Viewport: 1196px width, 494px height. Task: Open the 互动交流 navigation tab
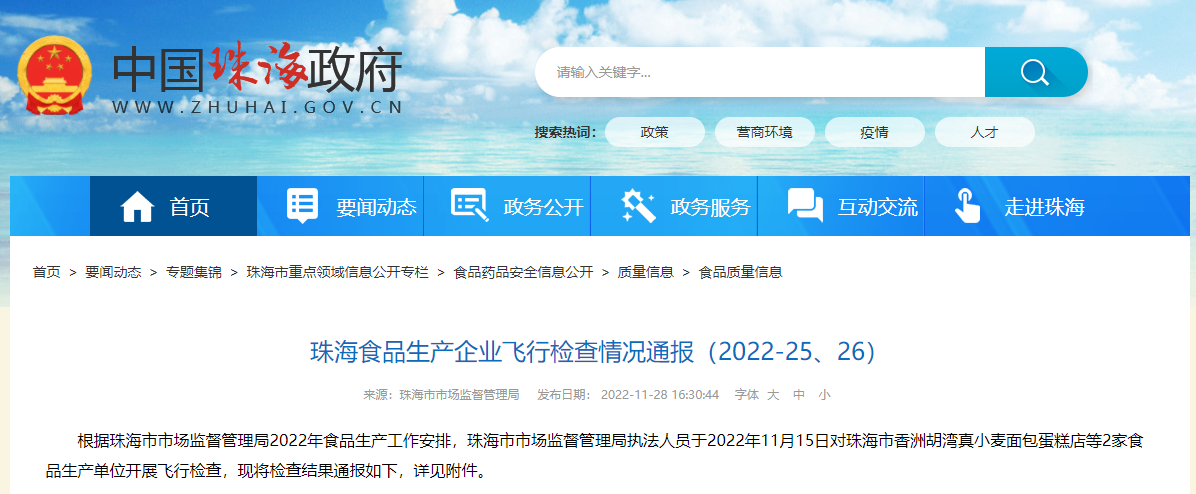(841, 206)
